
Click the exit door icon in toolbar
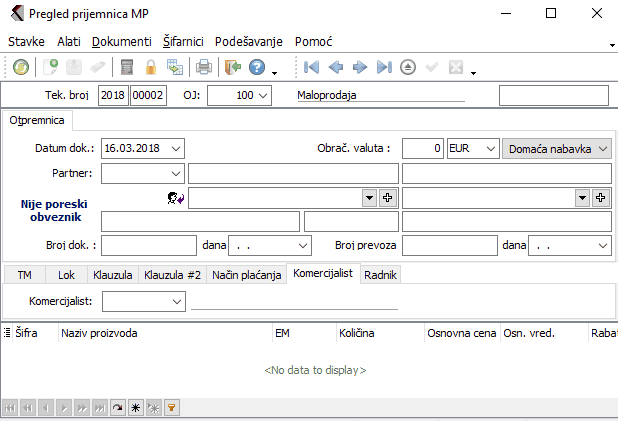(x=232, y=68)
